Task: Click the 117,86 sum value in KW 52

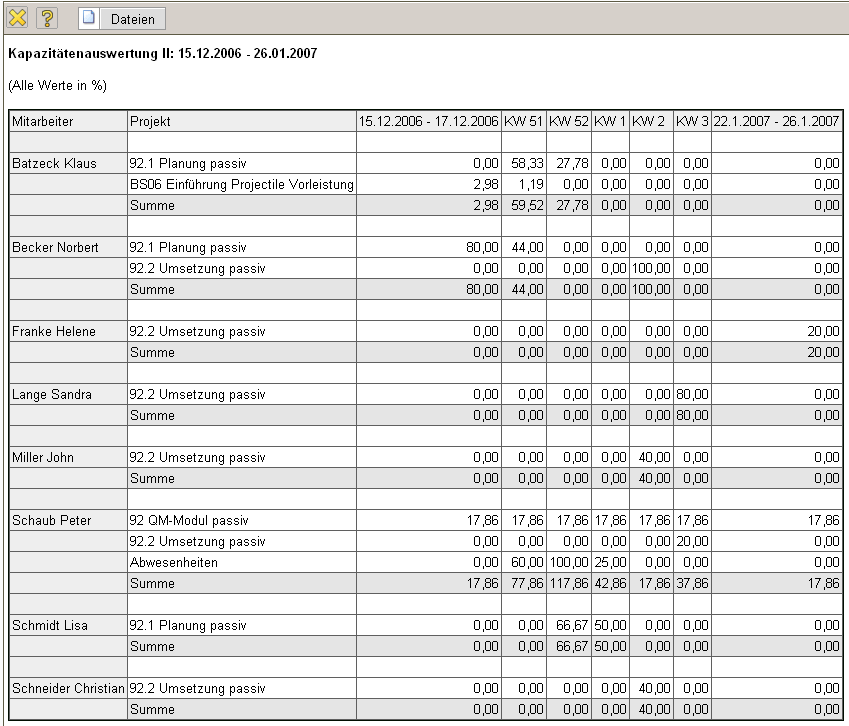Action: click(x=569, y=583)
